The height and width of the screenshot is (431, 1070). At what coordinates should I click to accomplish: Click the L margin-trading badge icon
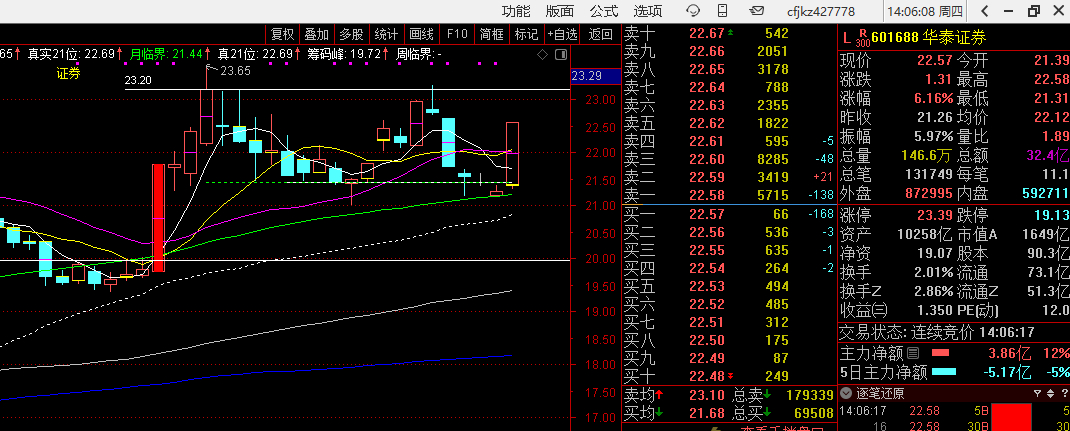coord(847,38)
